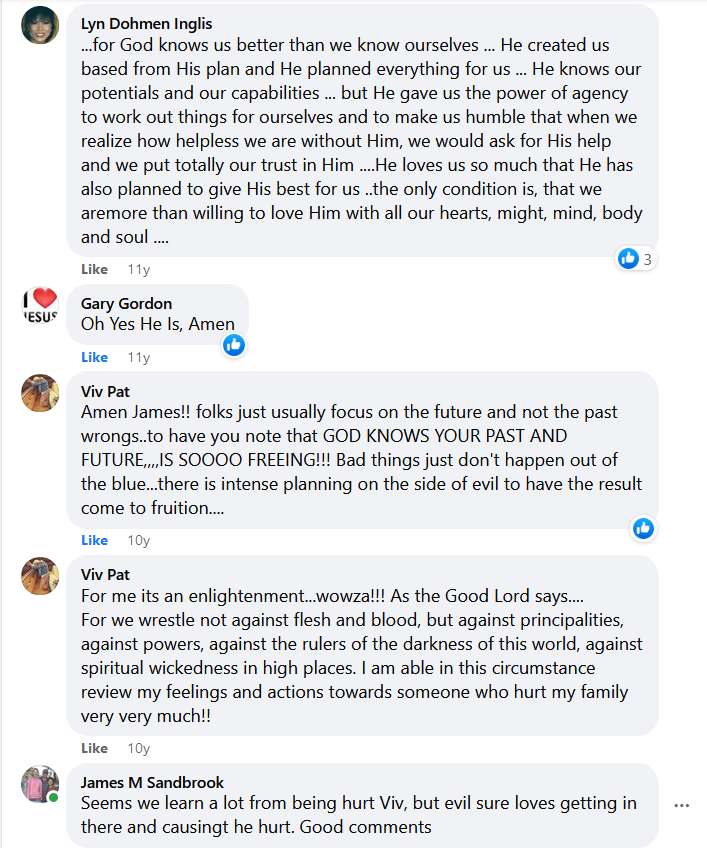Like Viv Pat's "enlightenment" comment
707x848 pixels.
click(94, 748)
